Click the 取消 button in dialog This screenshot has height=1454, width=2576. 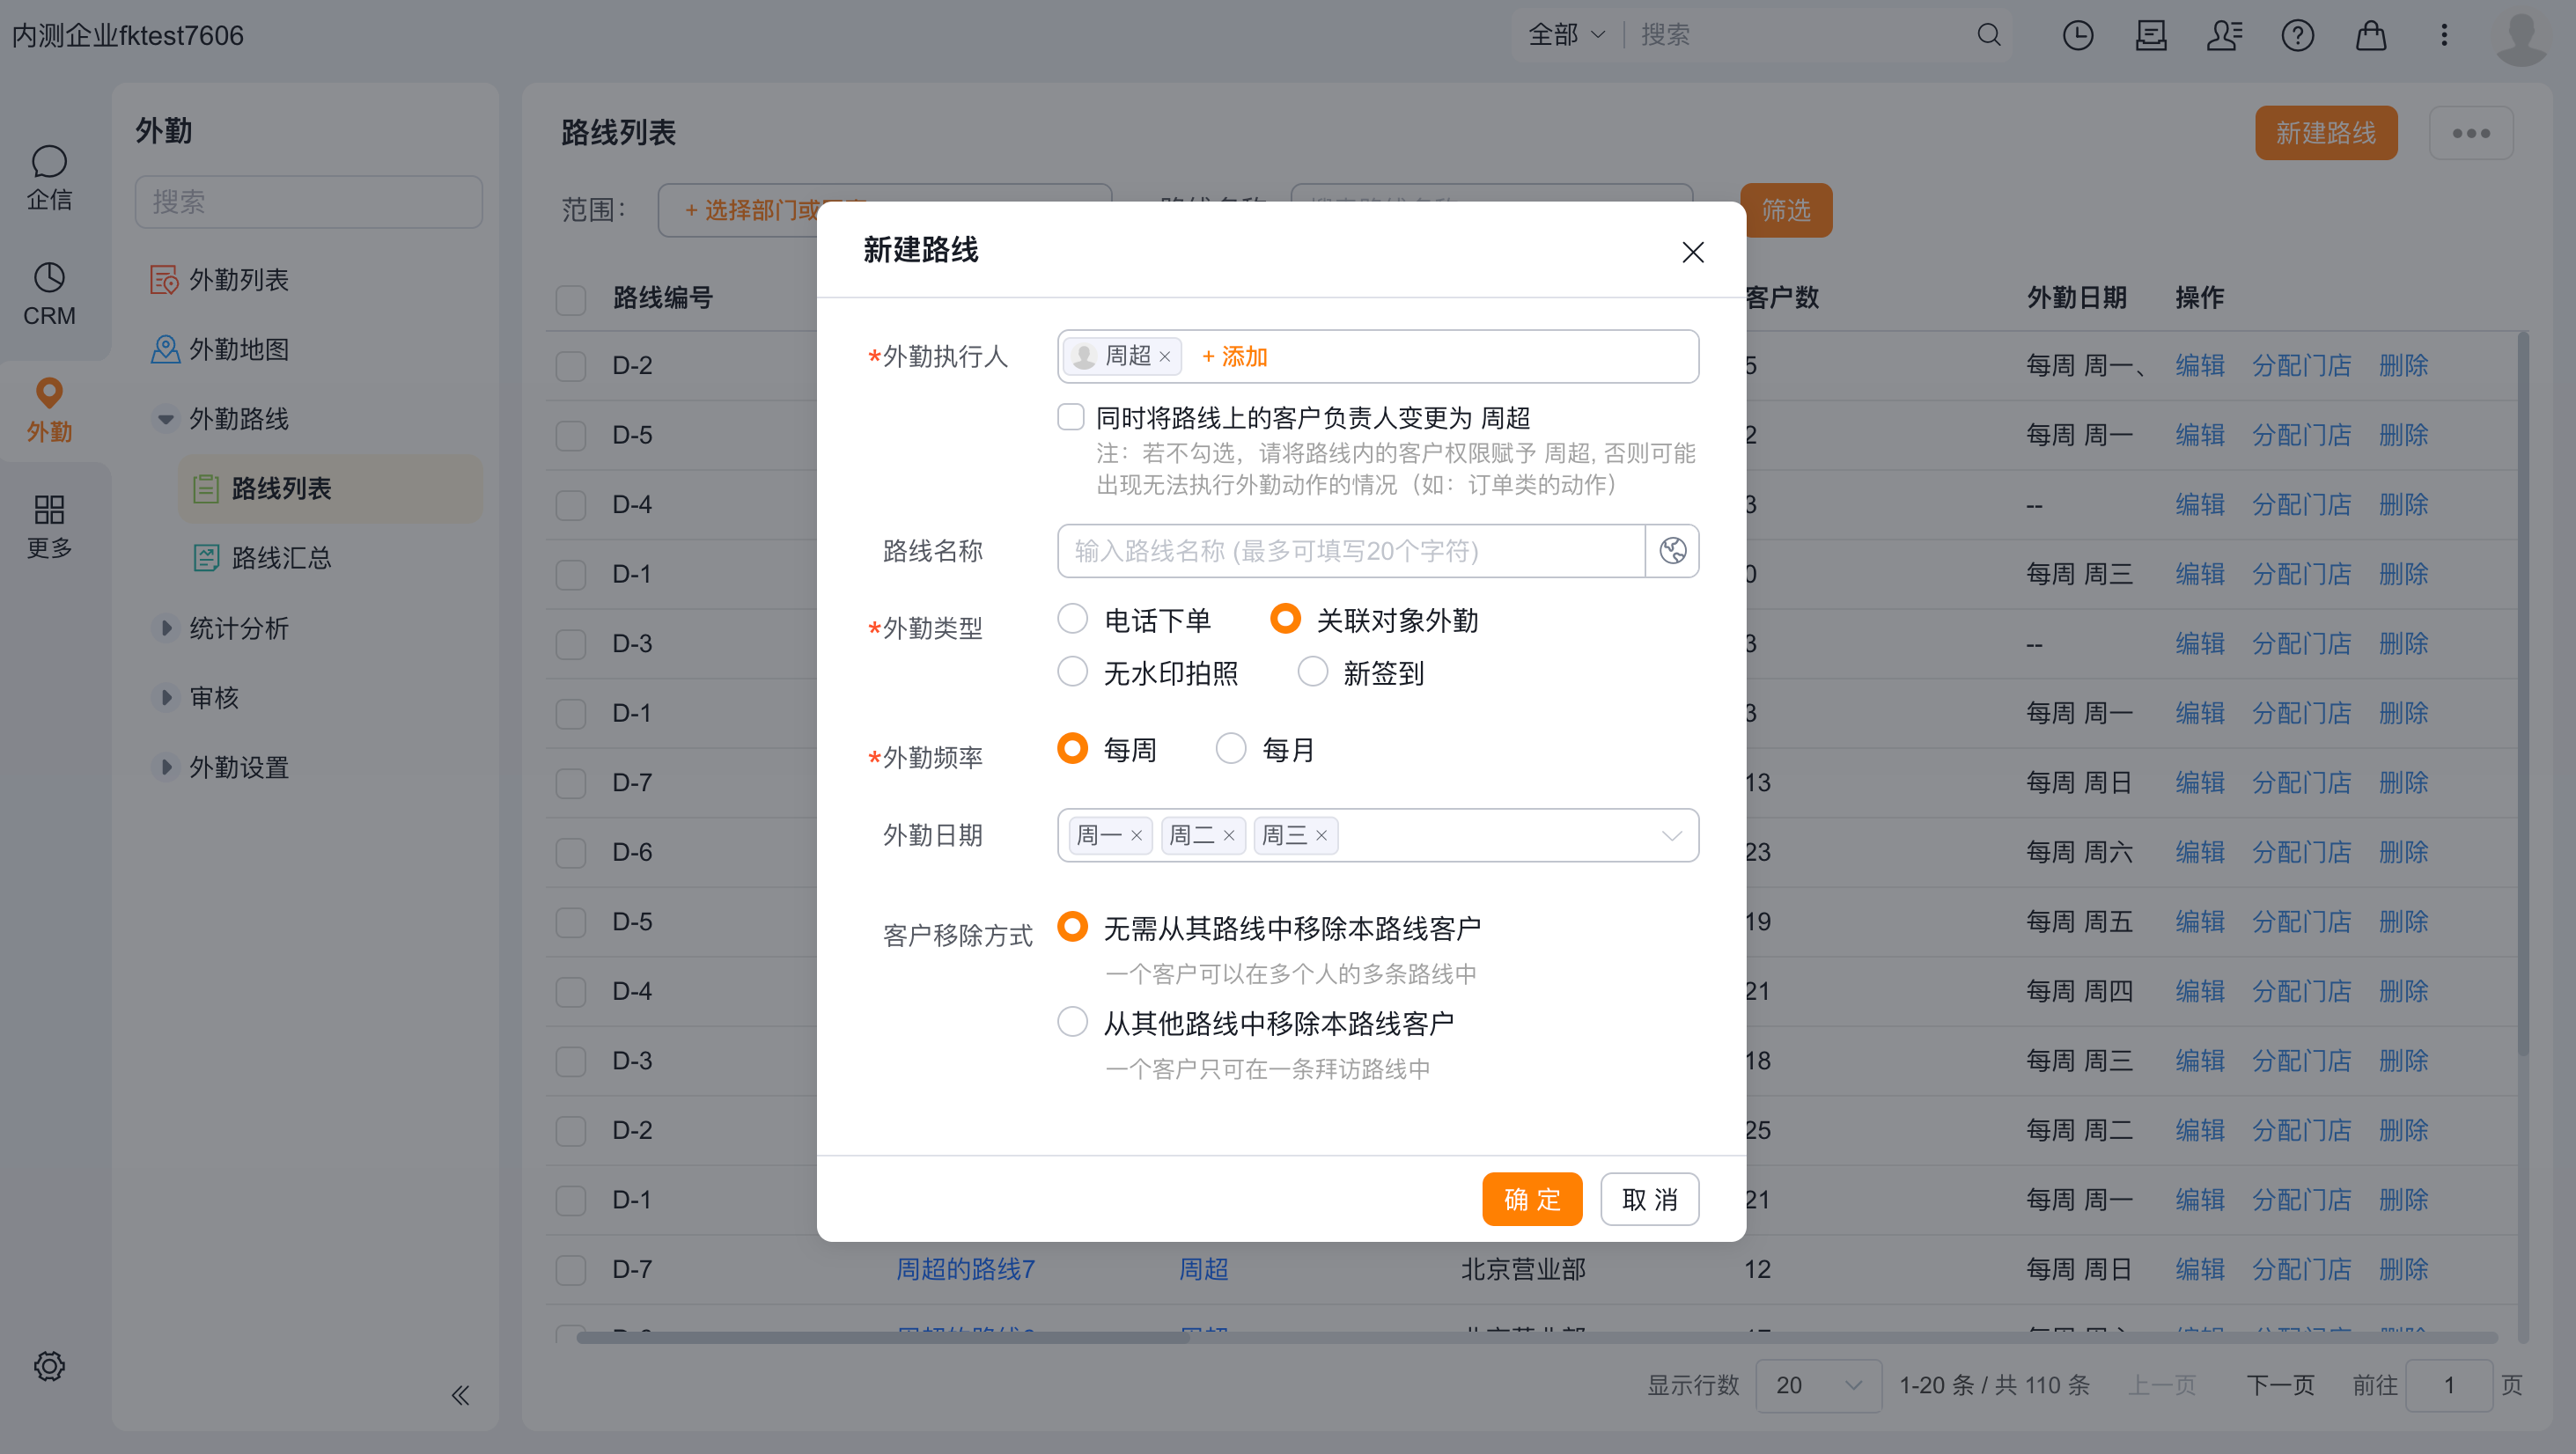1649,1199
